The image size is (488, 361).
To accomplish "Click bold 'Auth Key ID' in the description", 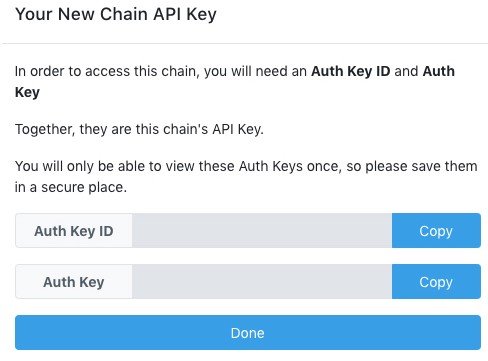I will 350,71.
